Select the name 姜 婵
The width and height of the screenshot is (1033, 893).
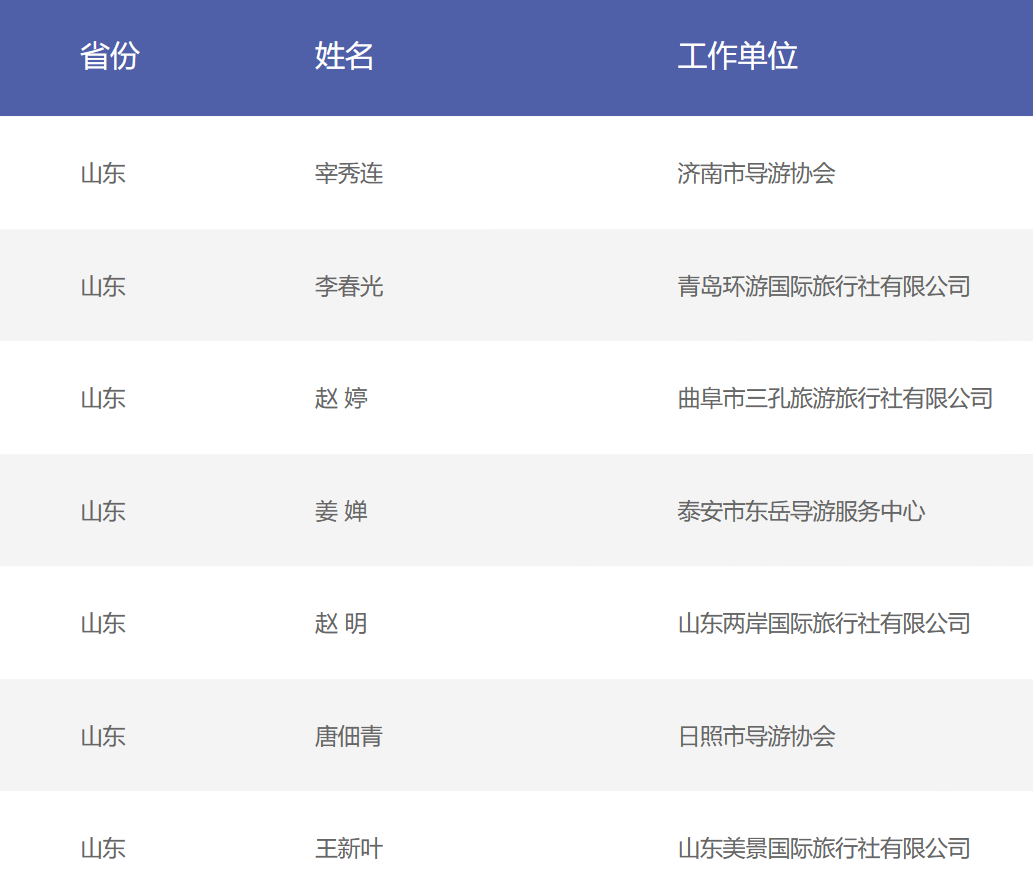tap(341, 511)
